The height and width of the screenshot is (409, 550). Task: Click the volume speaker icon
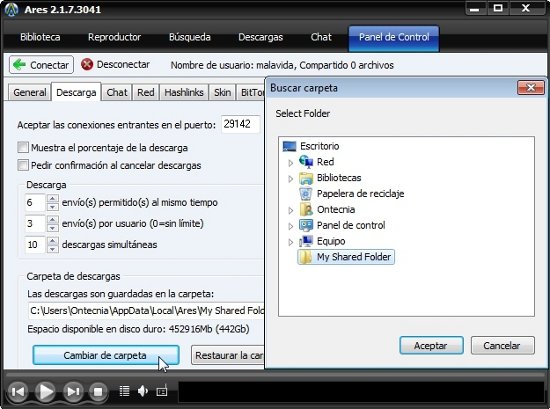143,391
